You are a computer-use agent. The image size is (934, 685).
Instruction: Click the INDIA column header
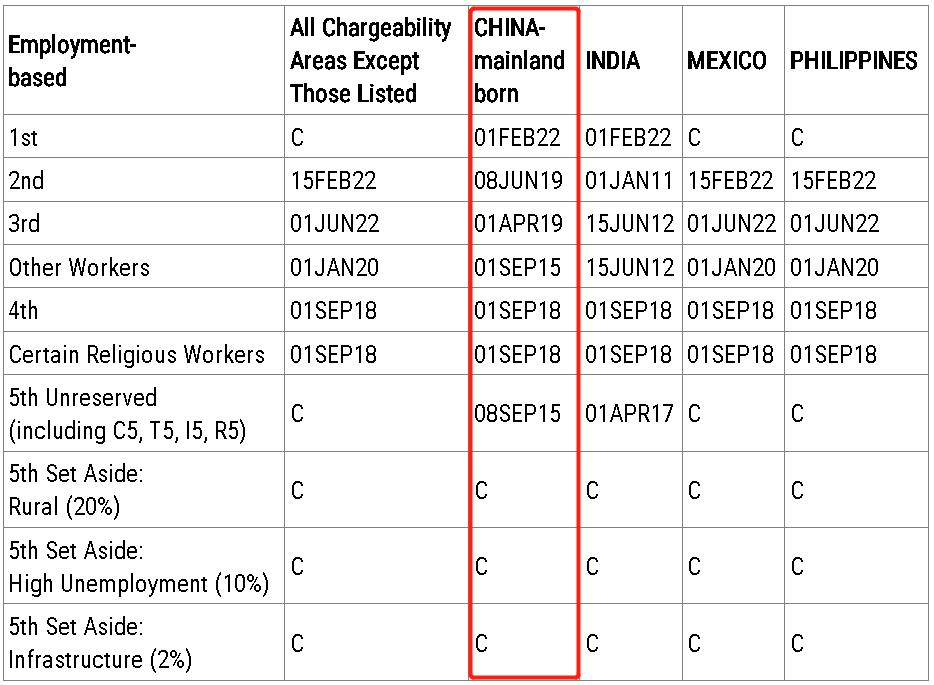613,61
